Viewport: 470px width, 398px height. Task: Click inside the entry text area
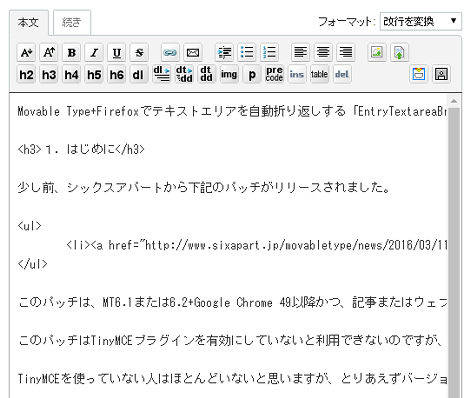pyautogui.click(x=229, y=245)
